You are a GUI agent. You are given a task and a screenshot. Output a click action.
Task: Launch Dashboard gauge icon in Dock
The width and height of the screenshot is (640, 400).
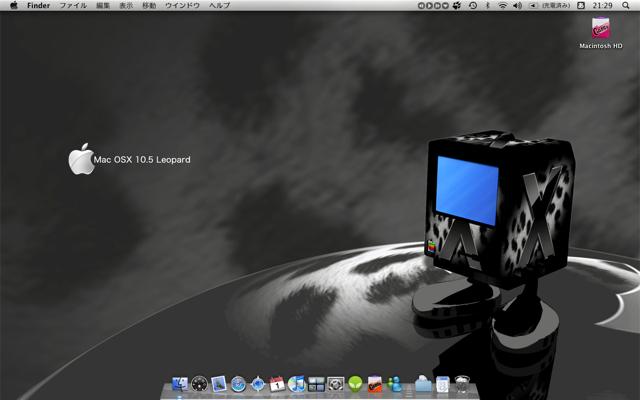click(x=200, y=384)
